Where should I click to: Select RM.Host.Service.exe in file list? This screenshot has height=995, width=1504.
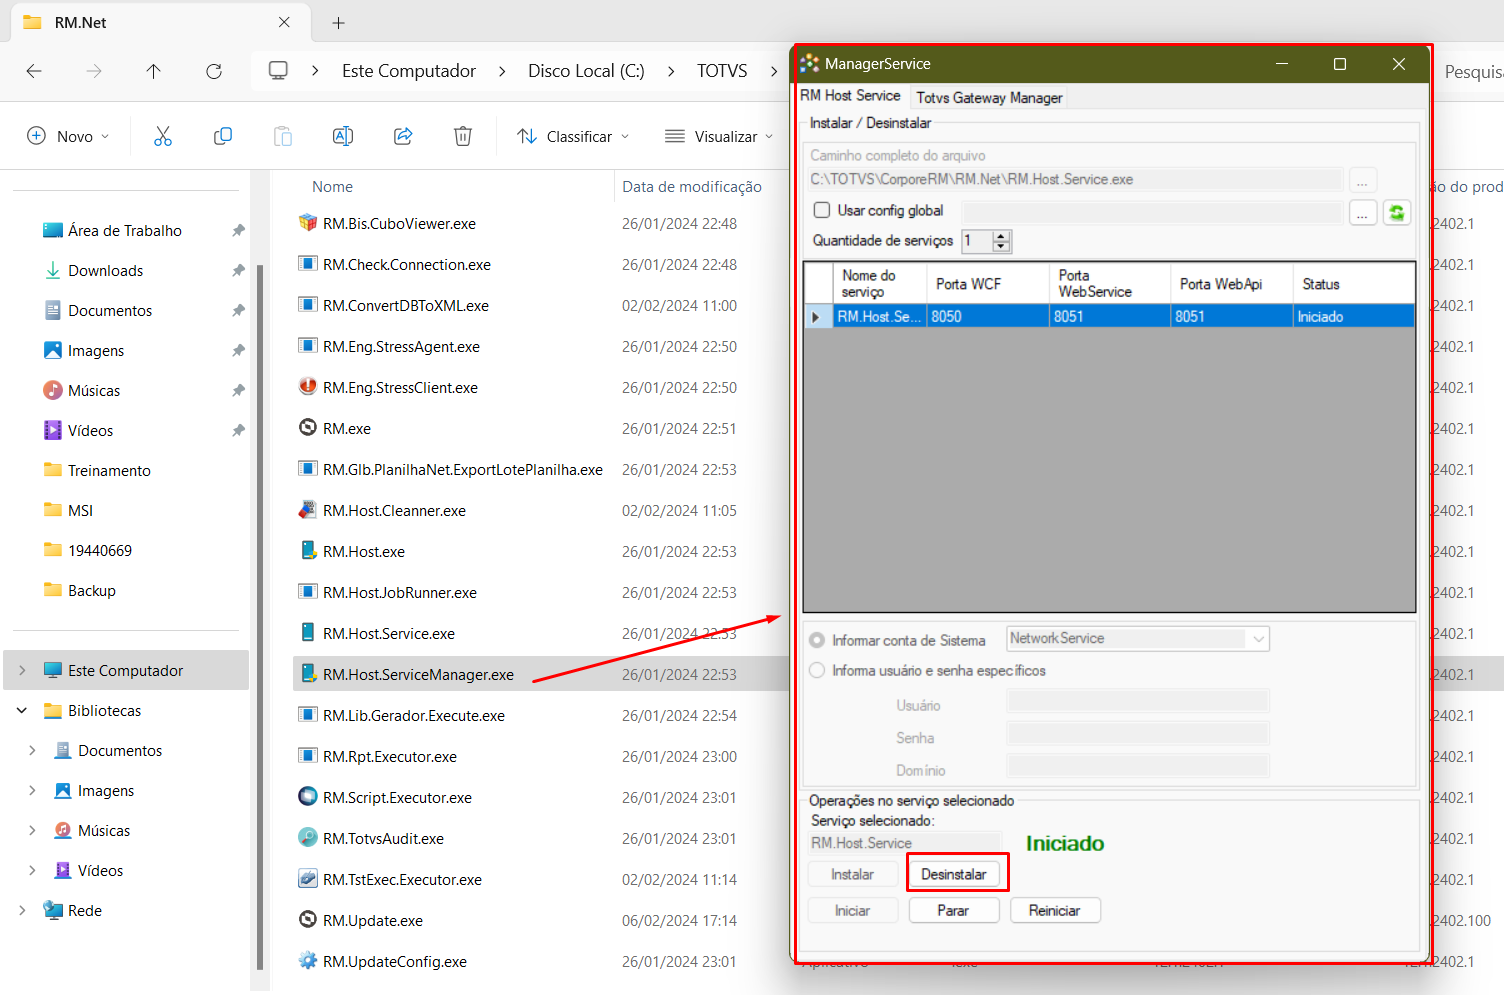[389, 634]
